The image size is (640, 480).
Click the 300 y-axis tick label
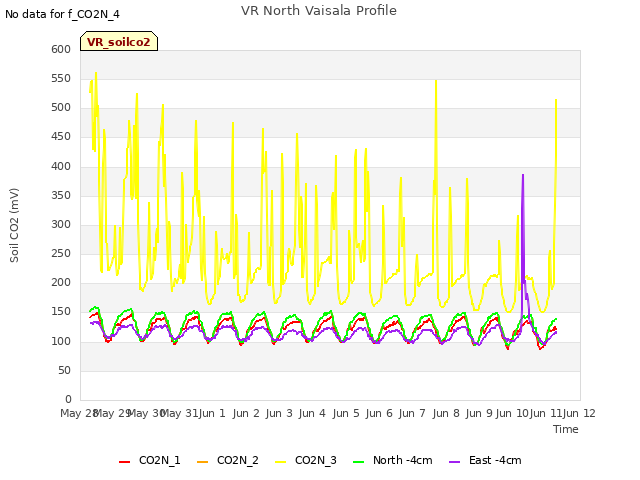(61, 224)
